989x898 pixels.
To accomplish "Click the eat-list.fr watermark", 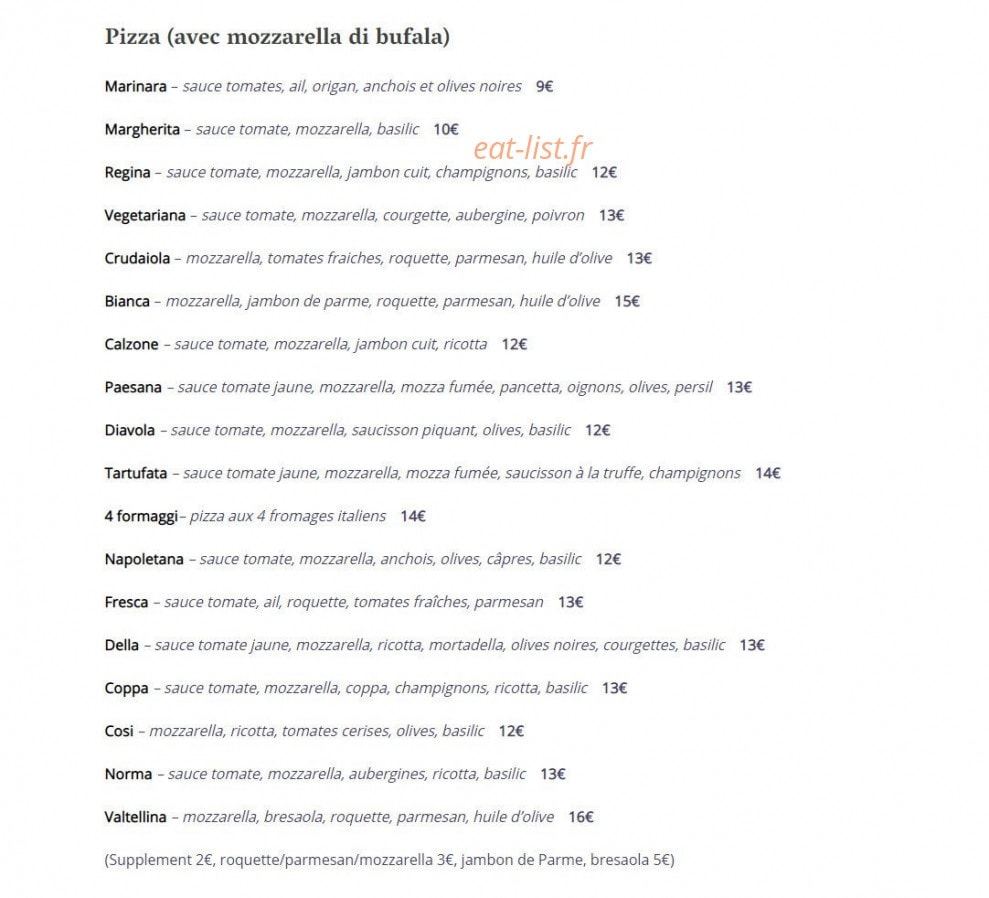I will click(x=532, y=148).
